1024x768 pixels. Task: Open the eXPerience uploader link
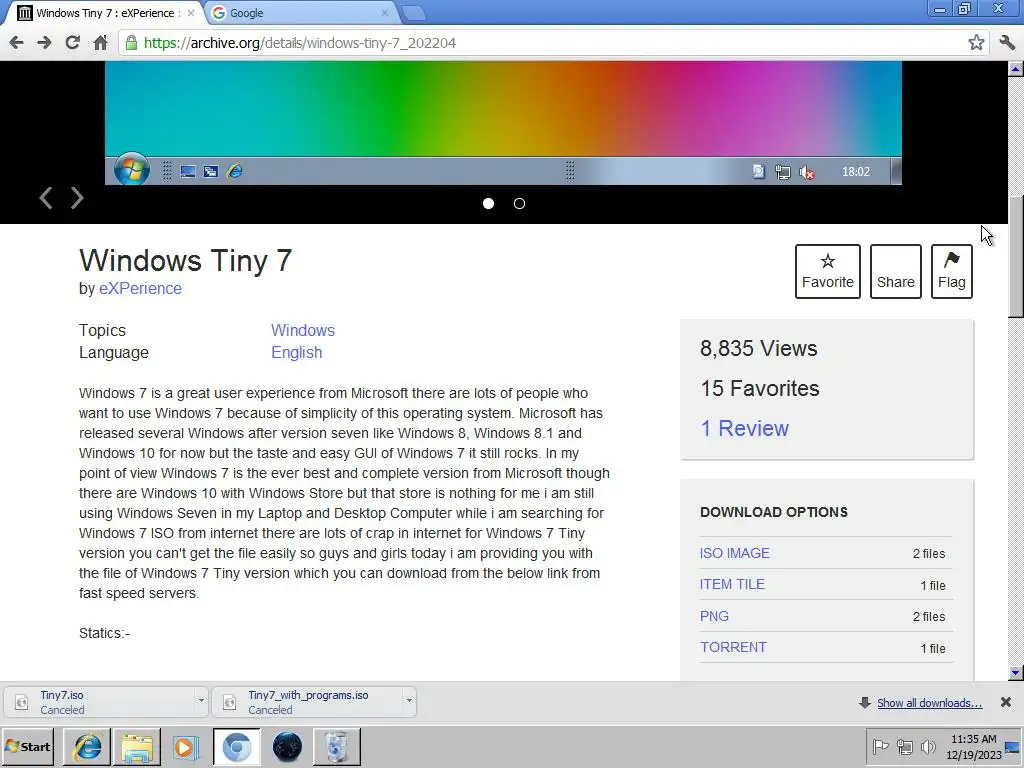tap(140, 289)
